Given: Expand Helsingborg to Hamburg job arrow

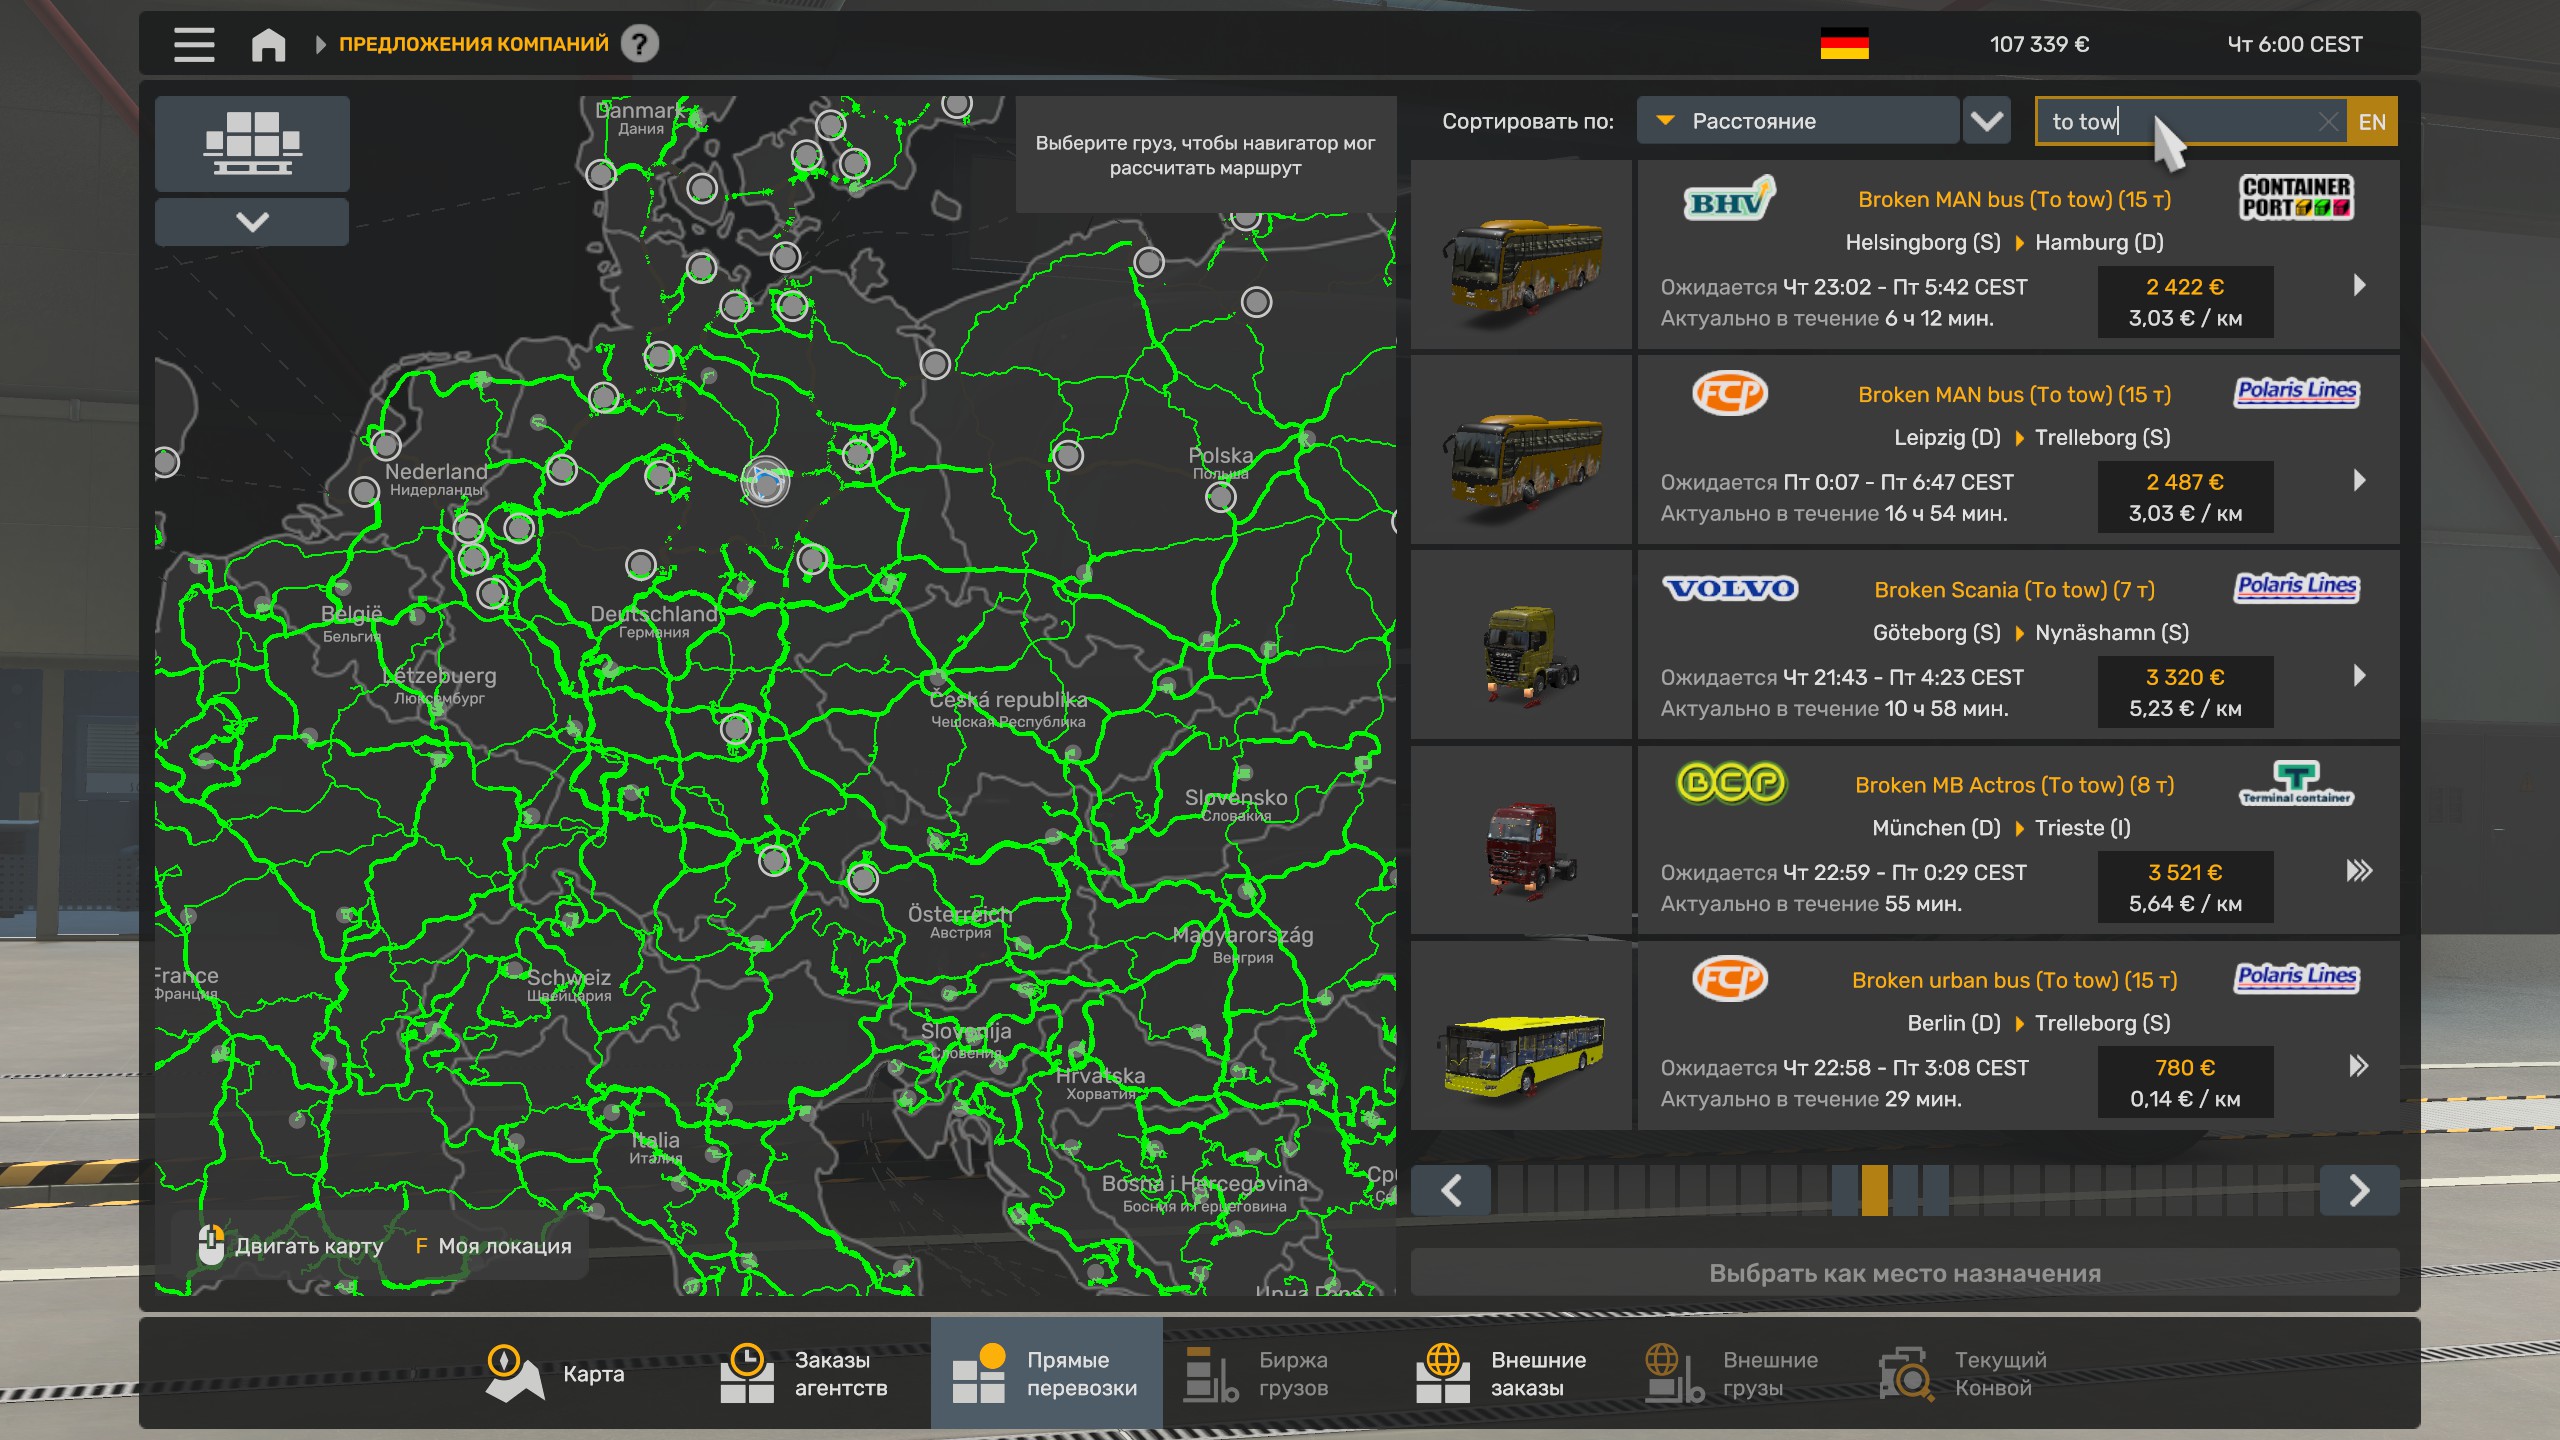Looking at the screenshot, I should click(2359, 285).
